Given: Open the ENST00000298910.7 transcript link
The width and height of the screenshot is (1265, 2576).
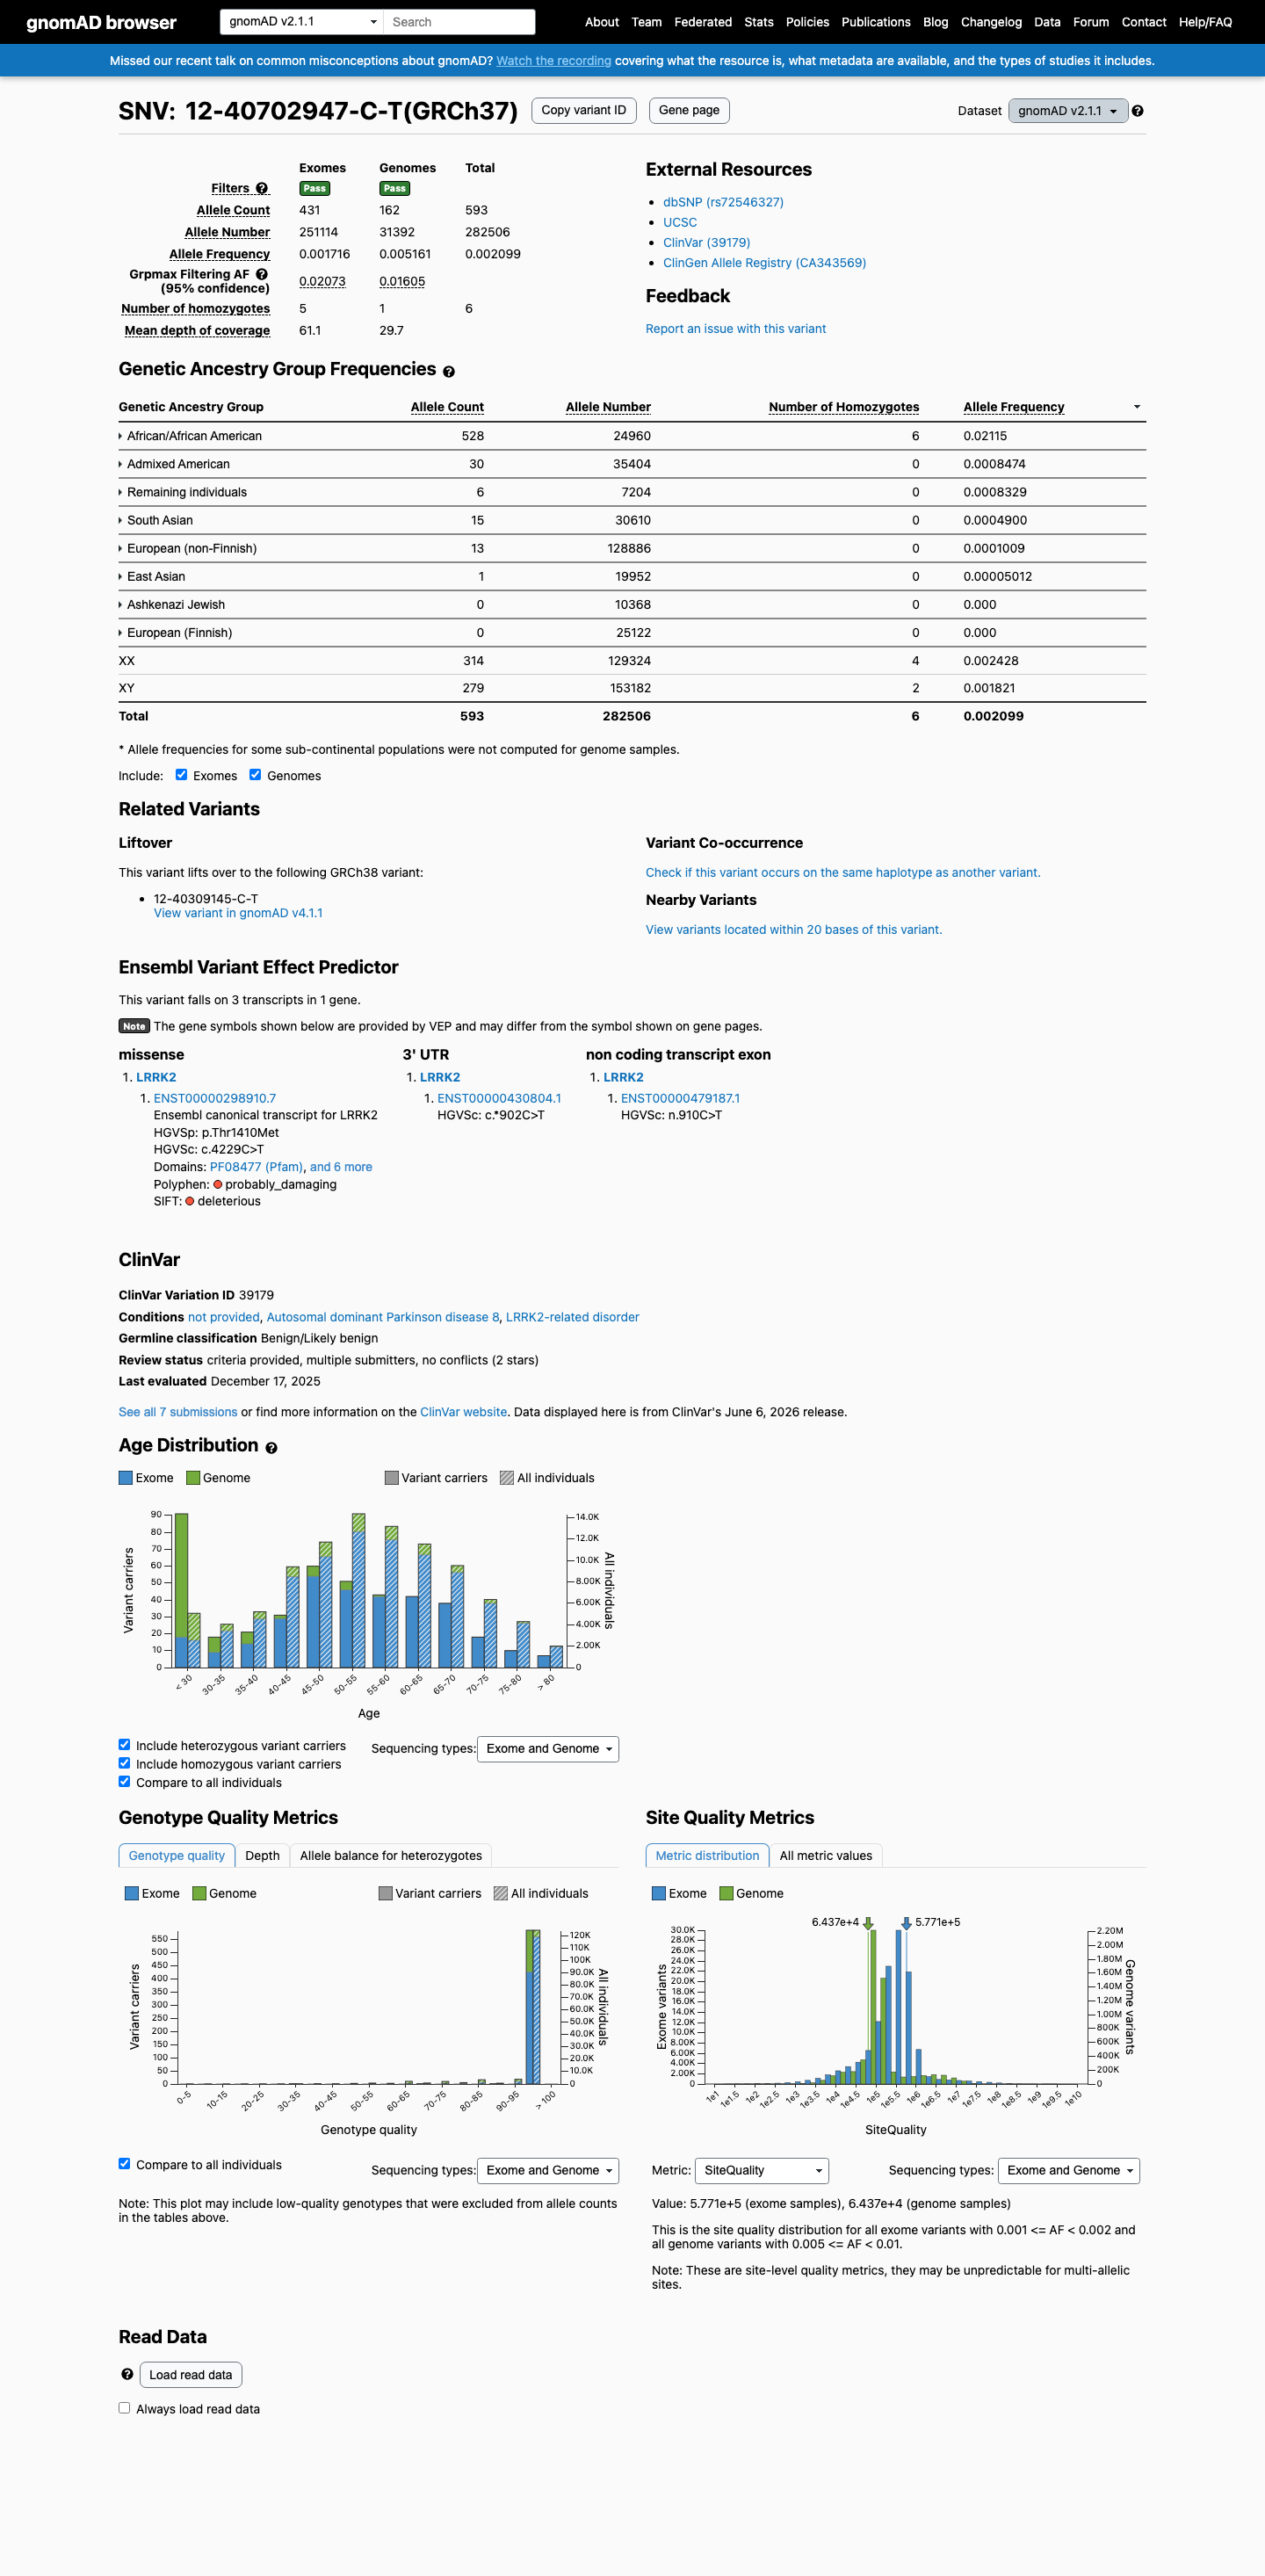Looking at the screenshot, I should click(x=215, y=1098).
